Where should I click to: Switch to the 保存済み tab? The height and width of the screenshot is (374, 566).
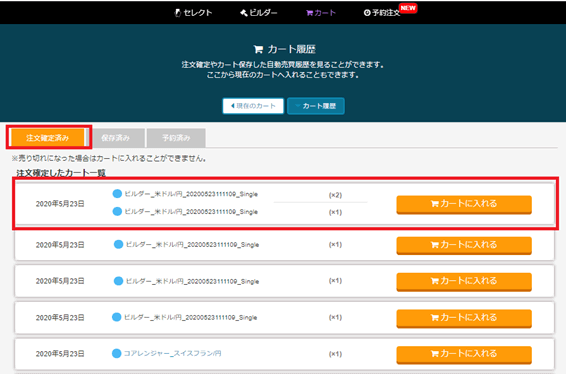point(116,138)
